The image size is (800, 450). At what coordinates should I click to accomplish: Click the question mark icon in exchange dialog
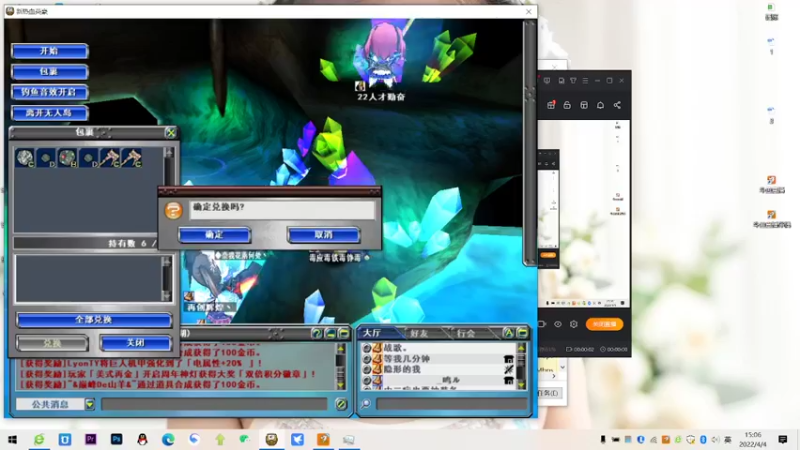click(x=173, y=210)
